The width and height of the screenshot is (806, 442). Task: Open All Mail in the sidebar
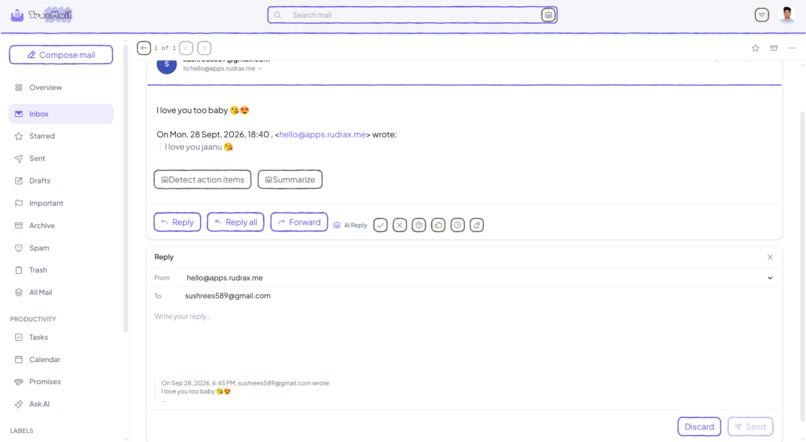61,292
